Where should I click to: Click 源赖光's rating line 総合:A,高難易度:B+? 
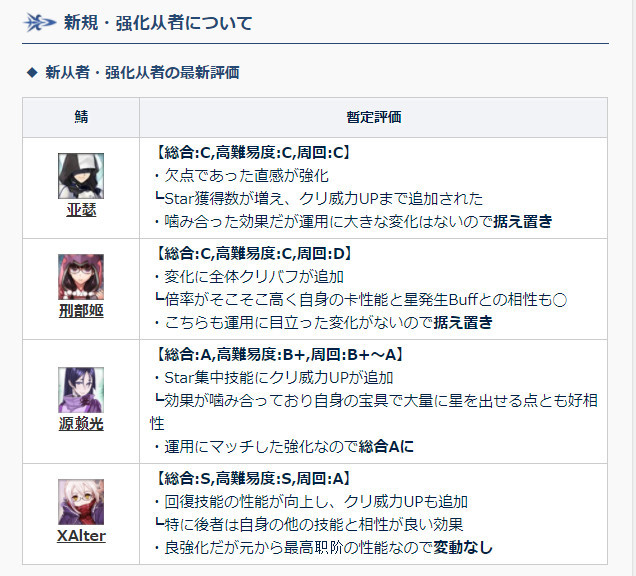[x=279, y=355]
